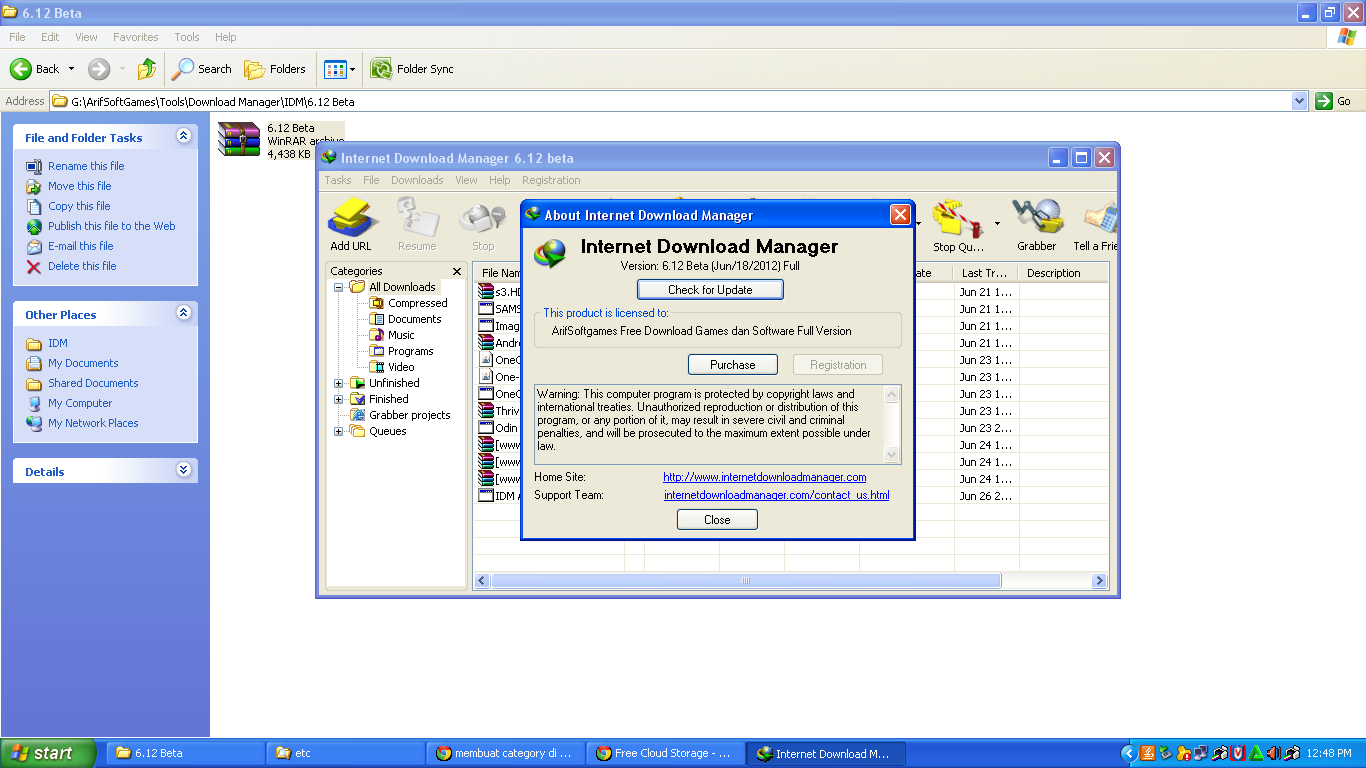Collapse the File and Folder Tasks panel
The image size is (1366, 768).
point(183,136)
